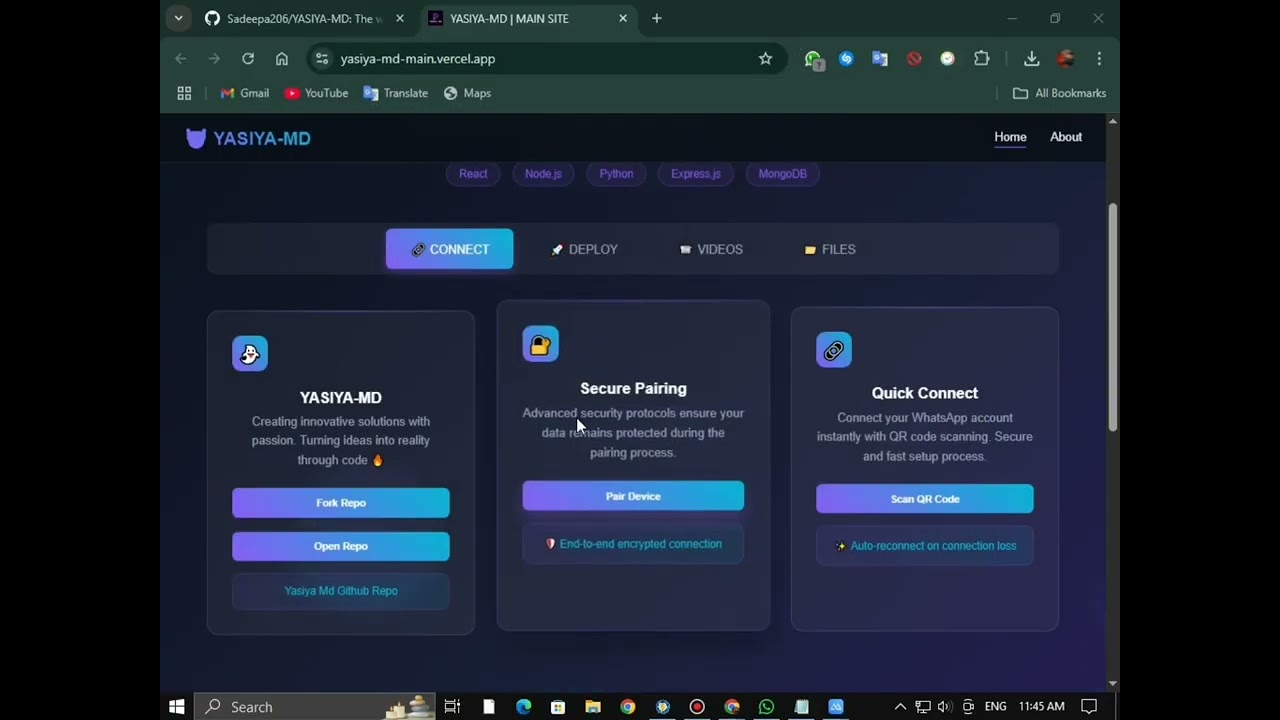This screenshot has height=720, width=1280.
Task: Go to About page in navbar
Action: tap(1066, 137)
